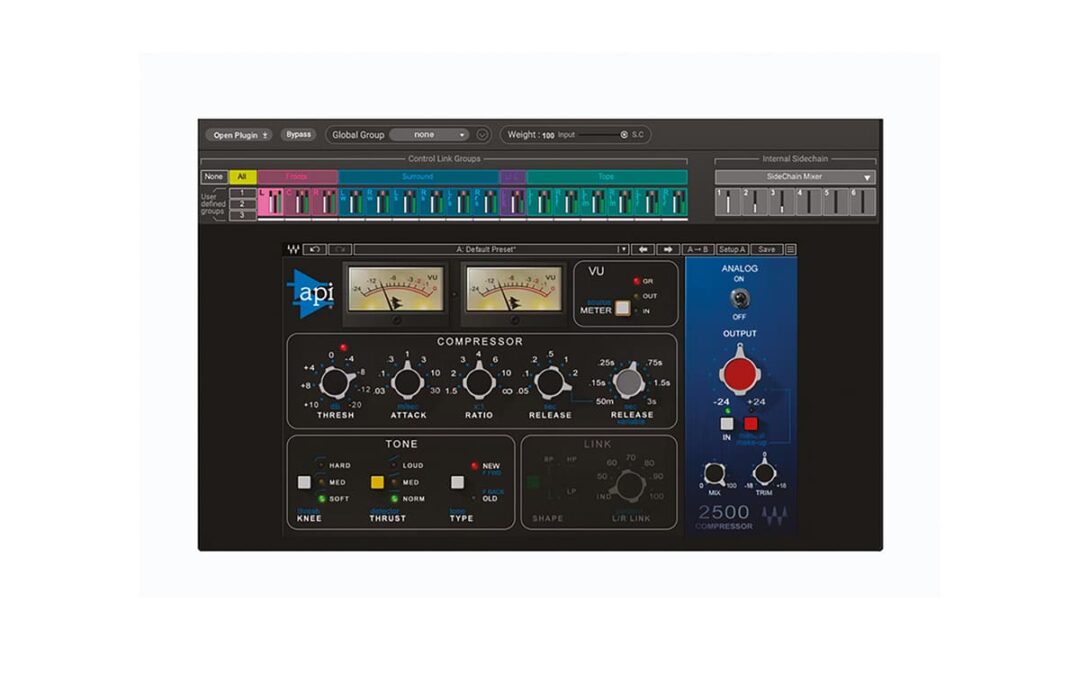The height and width of the screenshot is (675, 1080).
Task: Click the left VU meter calibration screw
Action: (396, 320)
